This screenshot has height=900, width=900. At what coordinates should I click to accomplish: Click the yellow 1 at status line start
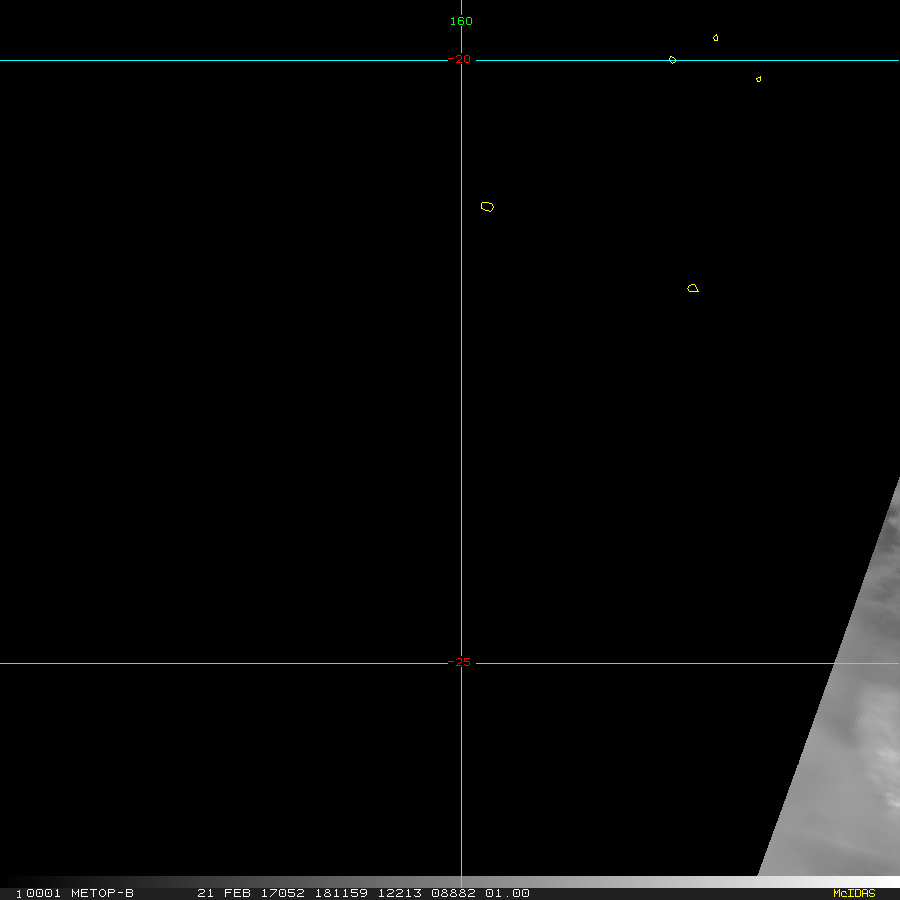(18, 894)
